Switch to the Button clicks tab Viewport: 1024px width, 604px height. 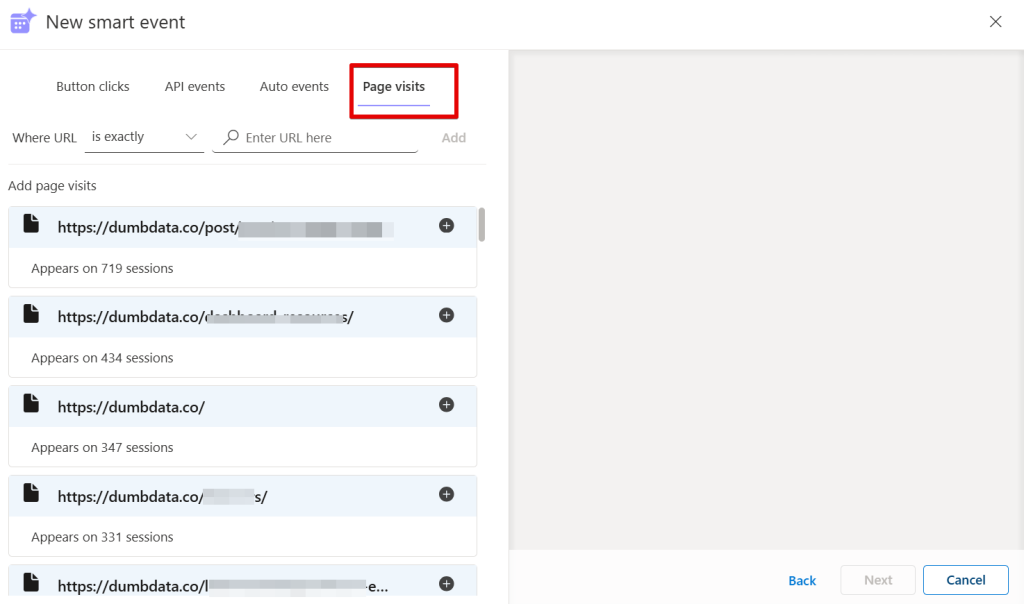point(93,87)
